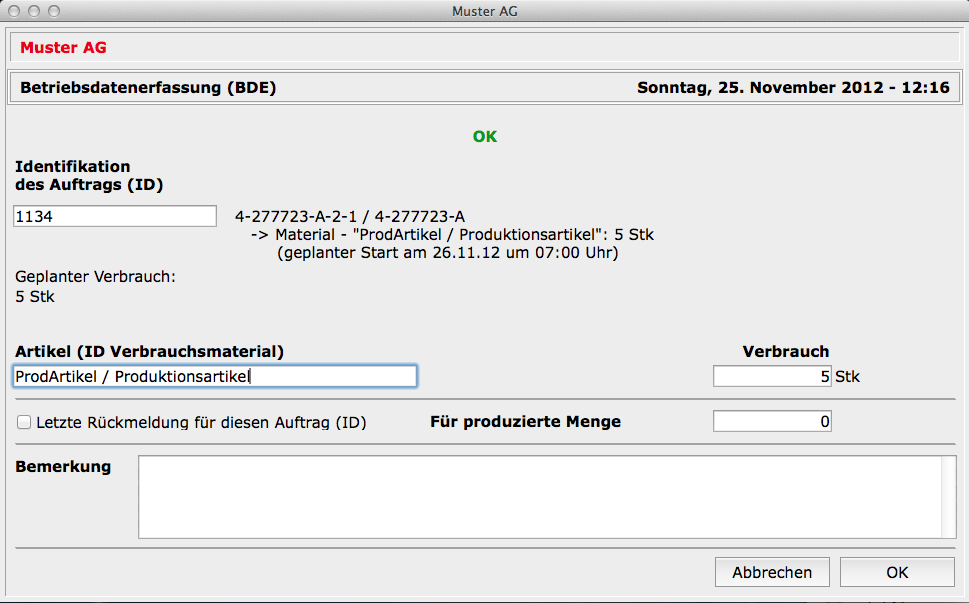Screen dimensions: 969x603
Task: Click the Stk unit label beside Verbrauch
Action: coord(848,377)
